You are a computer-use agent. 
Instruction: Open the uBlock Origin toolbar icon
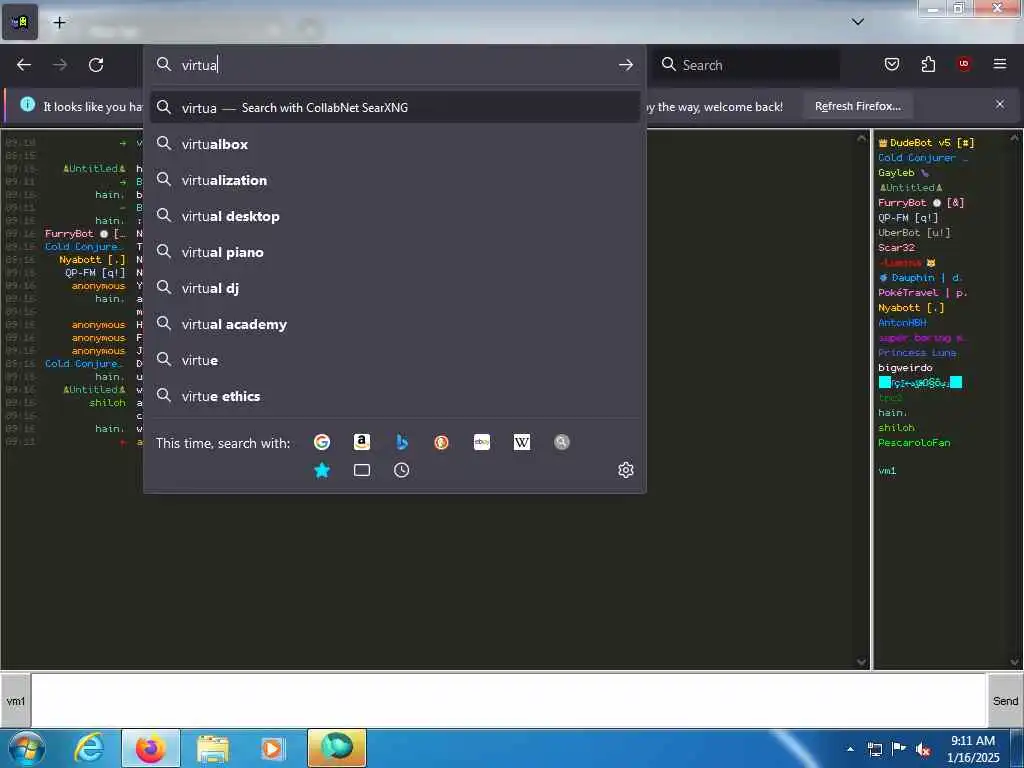pos(963,64)
